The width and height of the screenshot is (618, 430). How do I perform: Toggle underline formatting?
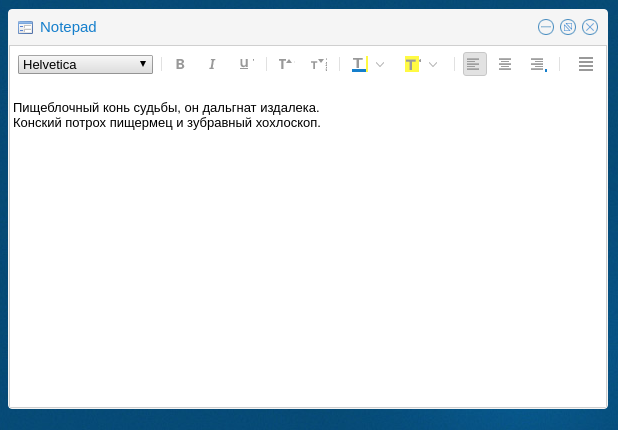pyautogui.click(x=244, y=64)
